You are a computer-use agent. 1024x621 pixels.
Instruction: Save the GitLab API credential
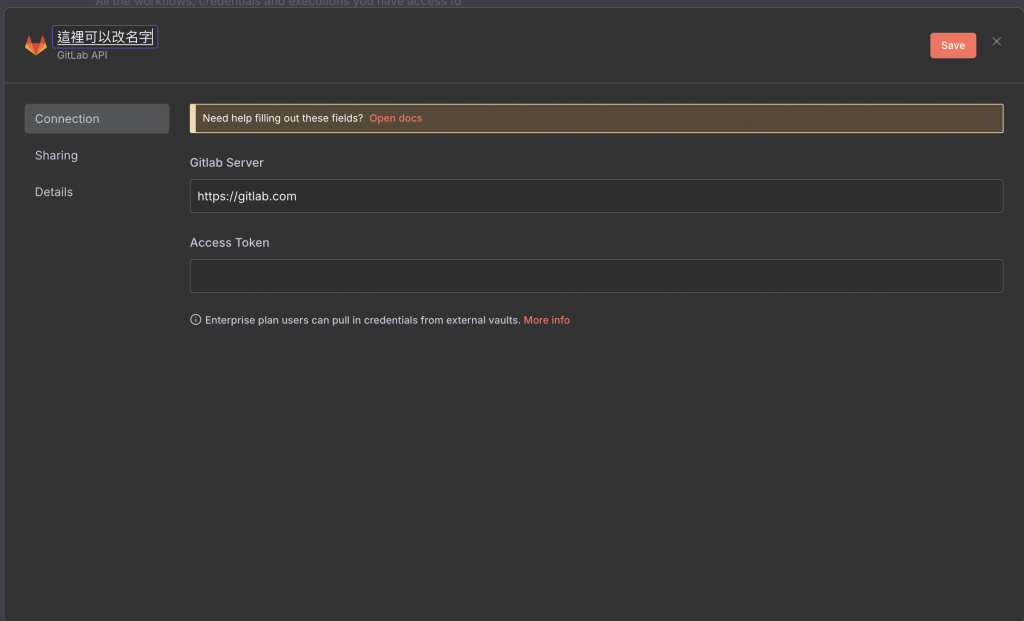953,45
